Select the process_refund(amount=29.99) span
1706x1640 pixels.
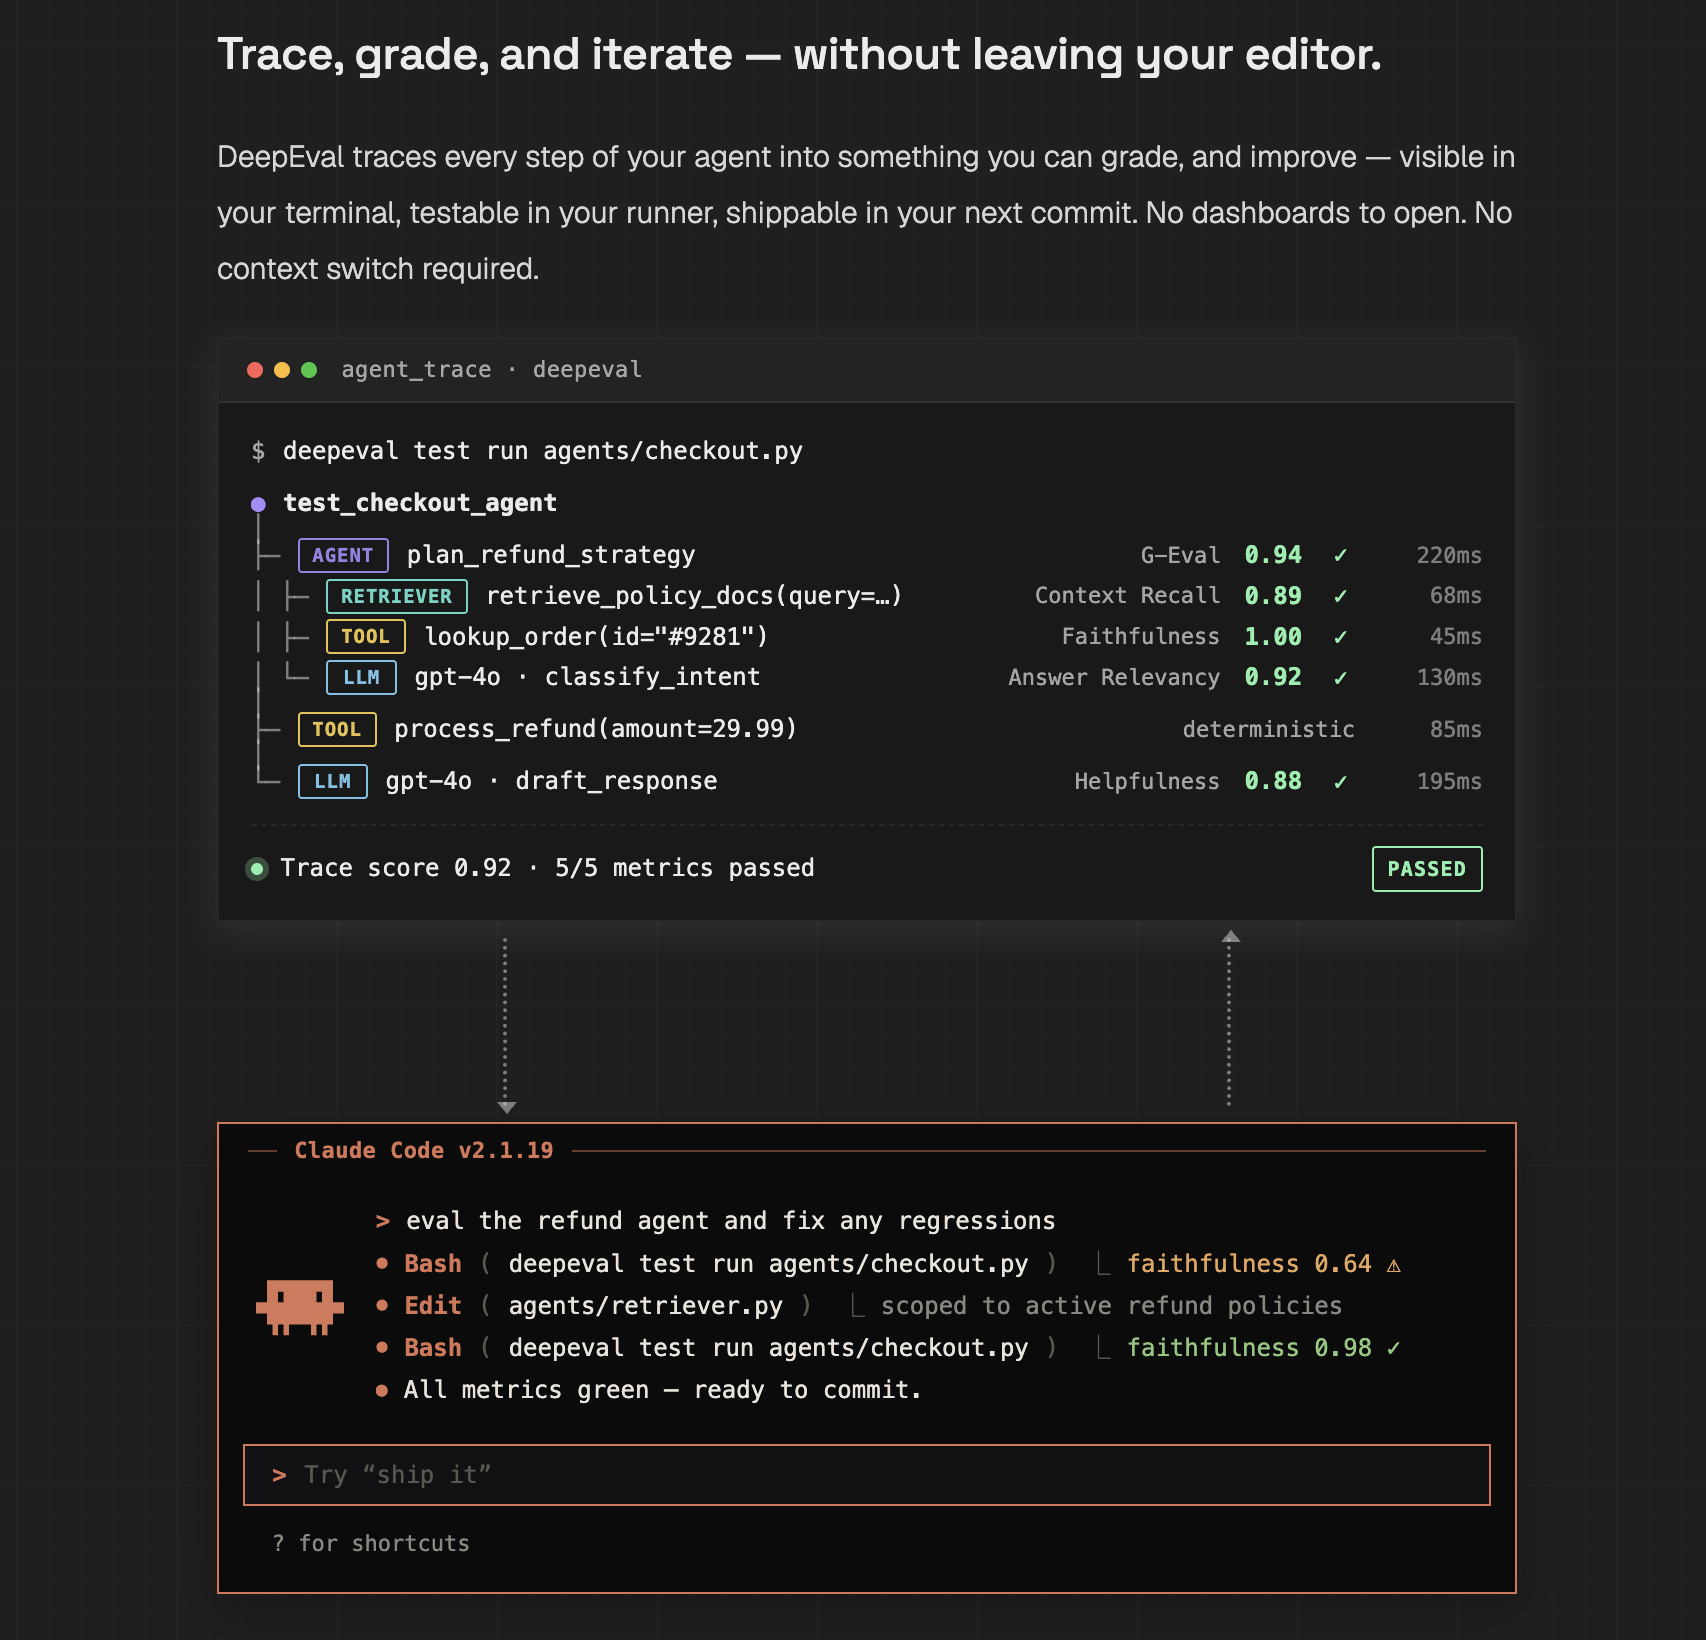pyautogui.click(x=596, y=729)
